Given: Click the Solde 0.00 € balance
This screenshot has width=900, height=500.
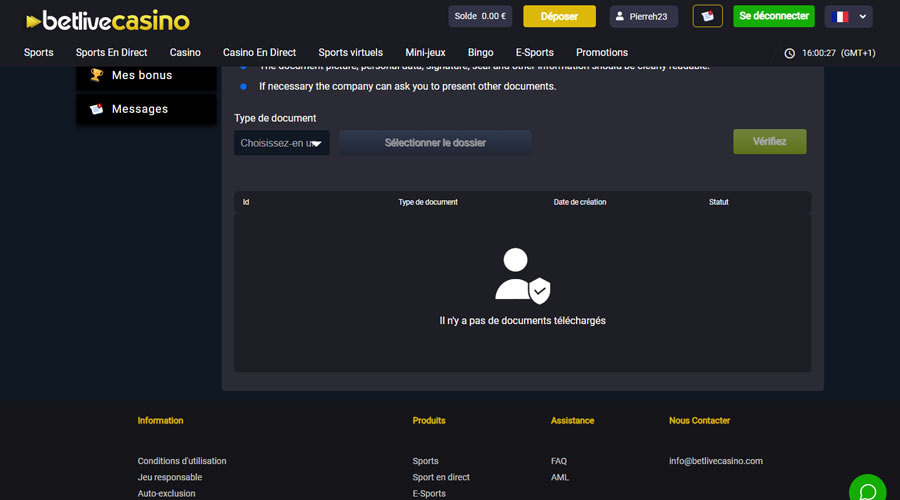Looking at the screenshot, I should point(480,16).
